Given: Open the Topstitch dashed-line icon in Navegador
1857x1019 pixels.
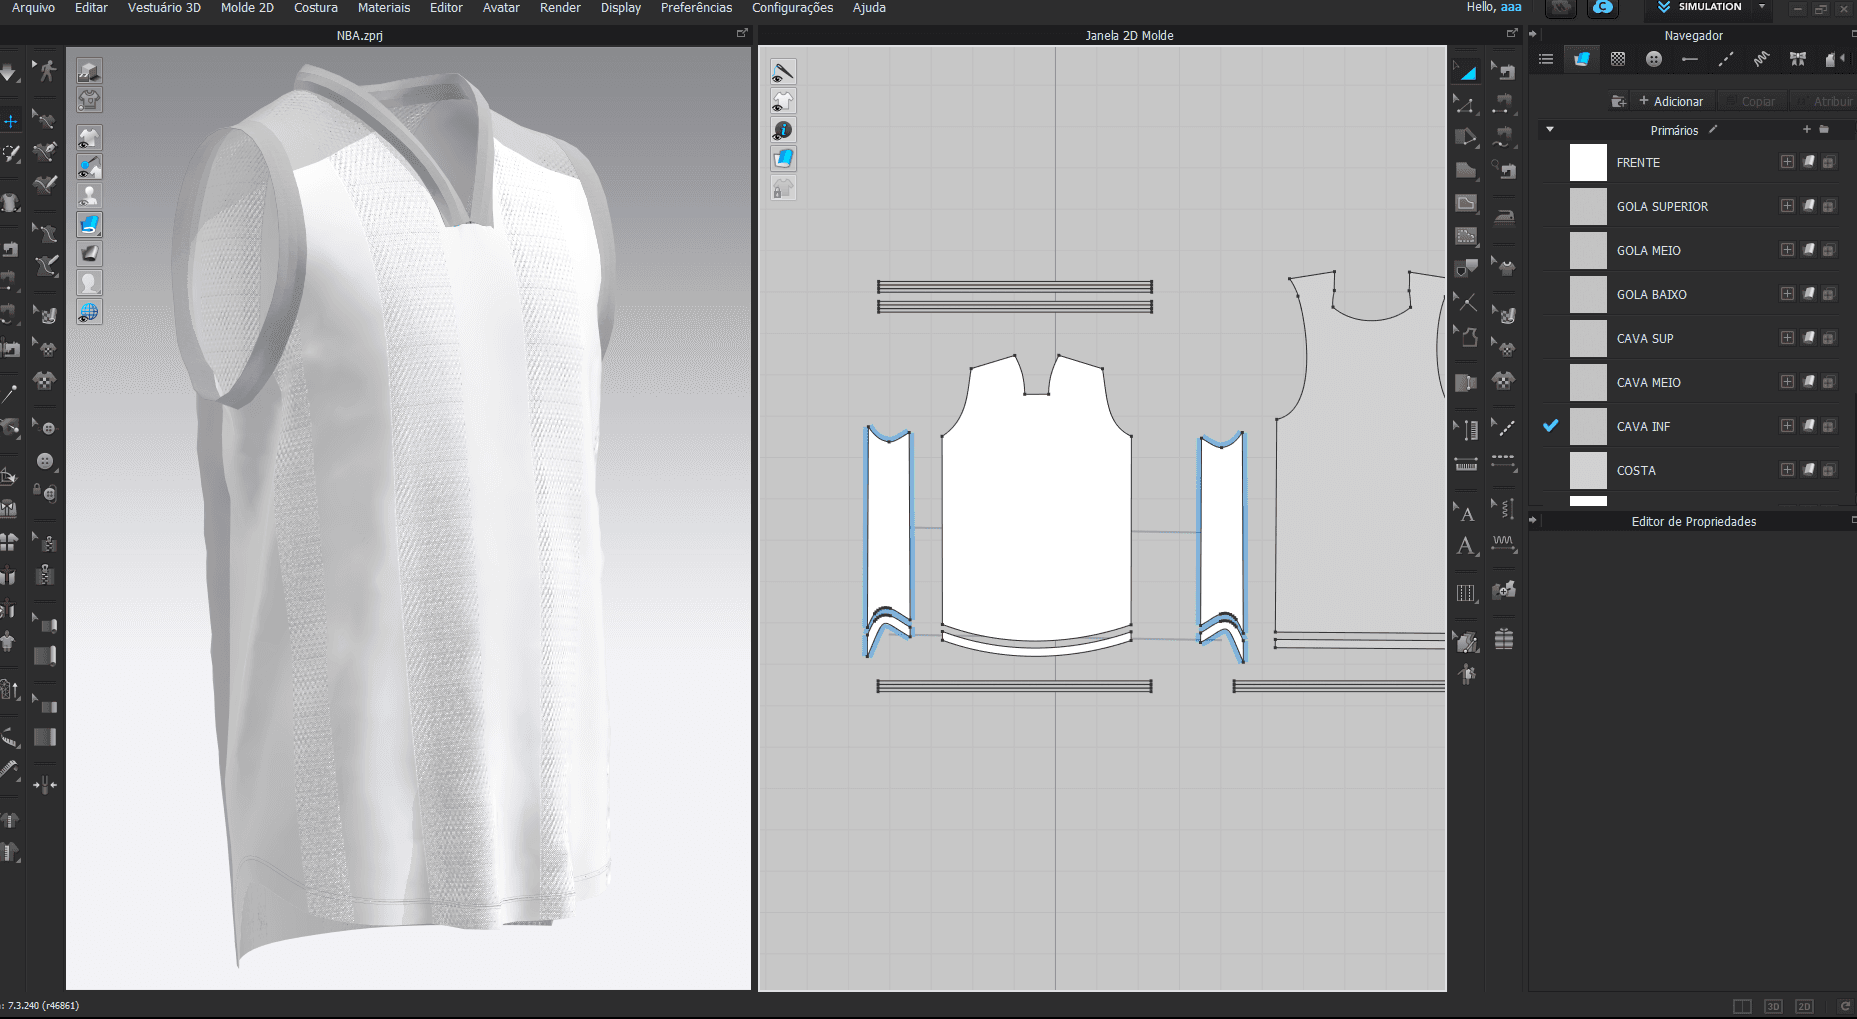Looking at the screenshot, I should pyautogui.click(x=1726, y=59).
